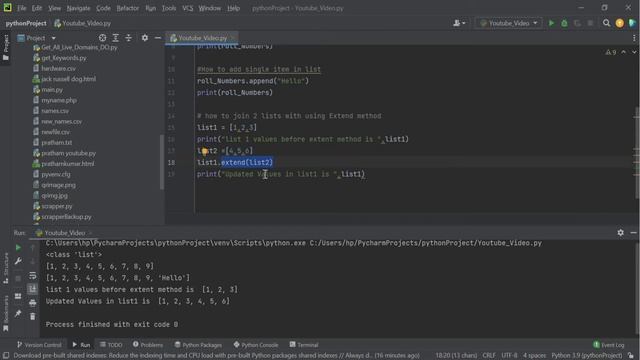Toggle Bookmarks side tool window
Viewport: 640px width, 360px height.
(x=6, y=313)
